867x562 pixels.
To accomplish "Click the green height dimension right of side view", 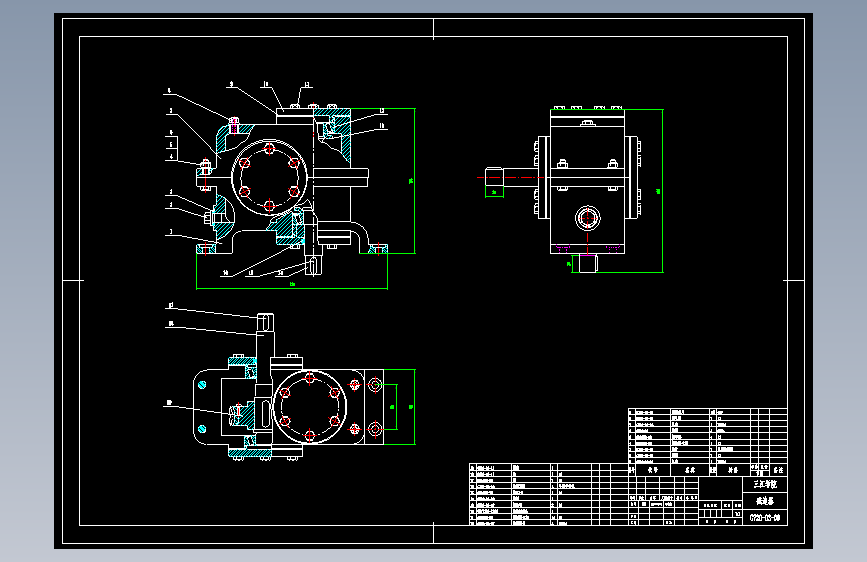I will click(x=660, y=191).
